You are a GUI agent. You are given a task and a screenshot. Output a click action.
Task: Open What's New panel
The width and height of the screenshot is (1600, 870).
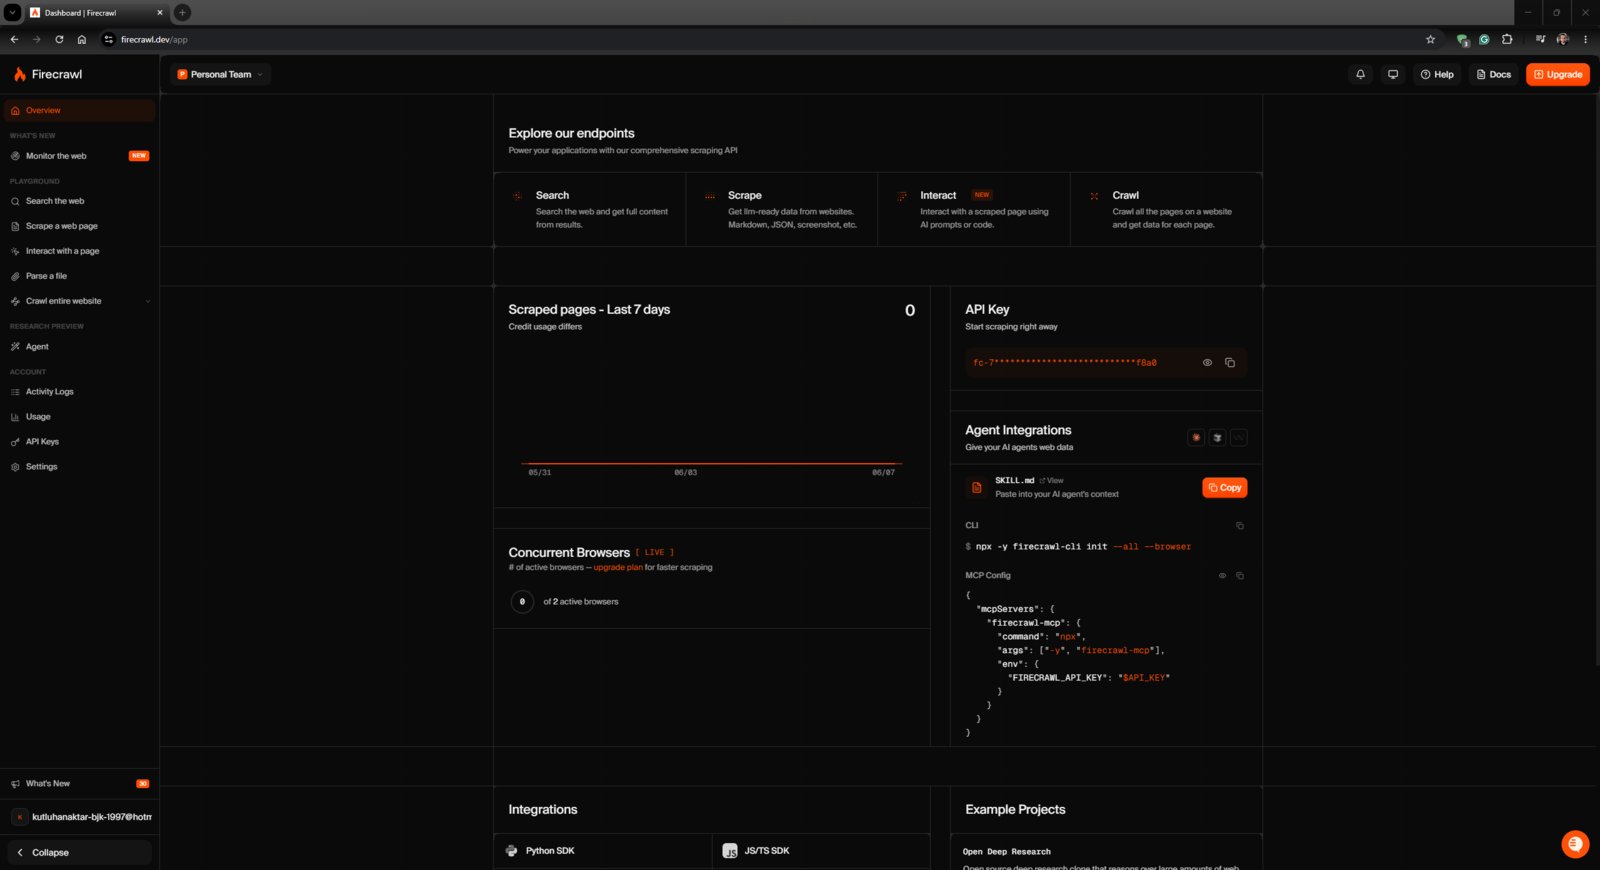coord(79,784)
